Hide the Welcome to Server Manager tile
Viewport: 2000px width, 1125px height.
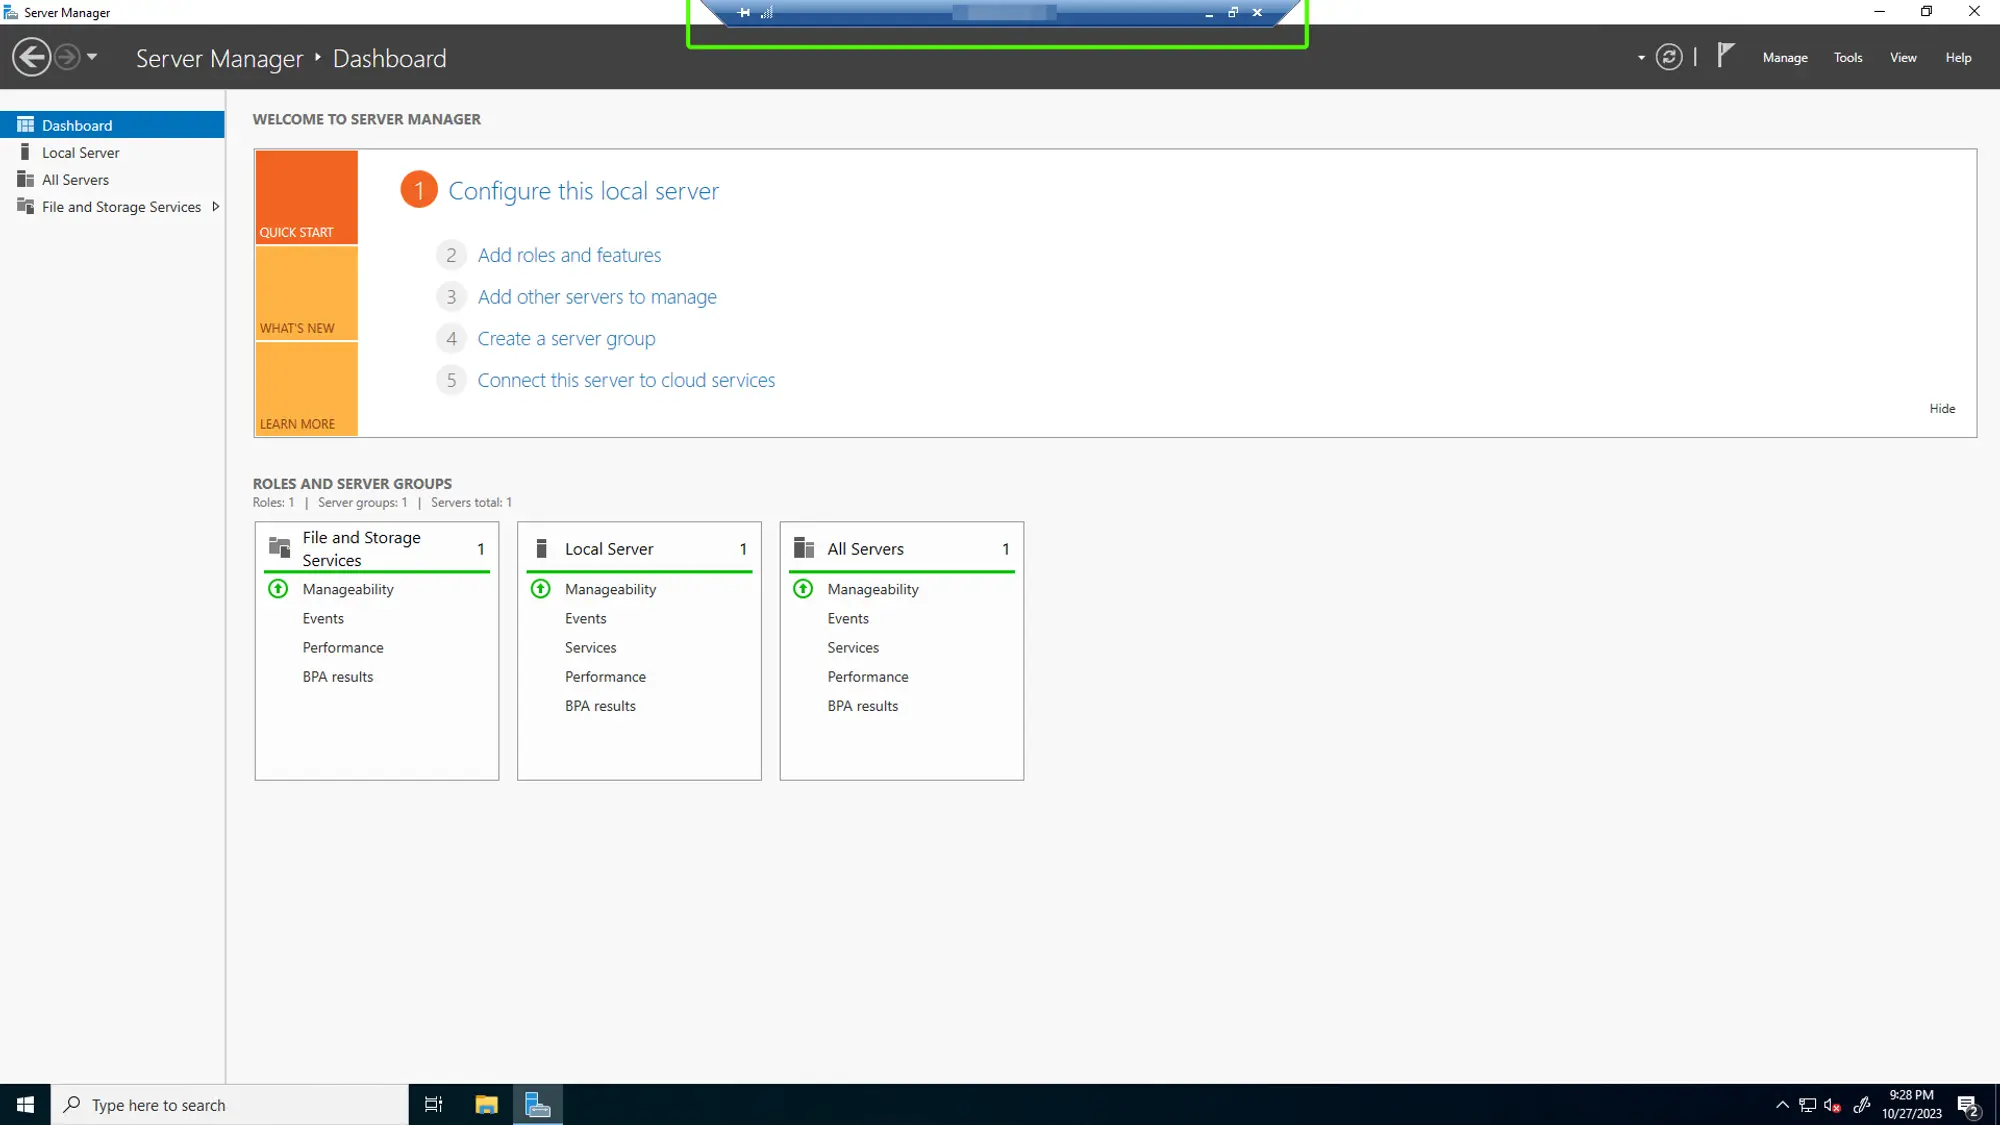[x=1942, y=408]
